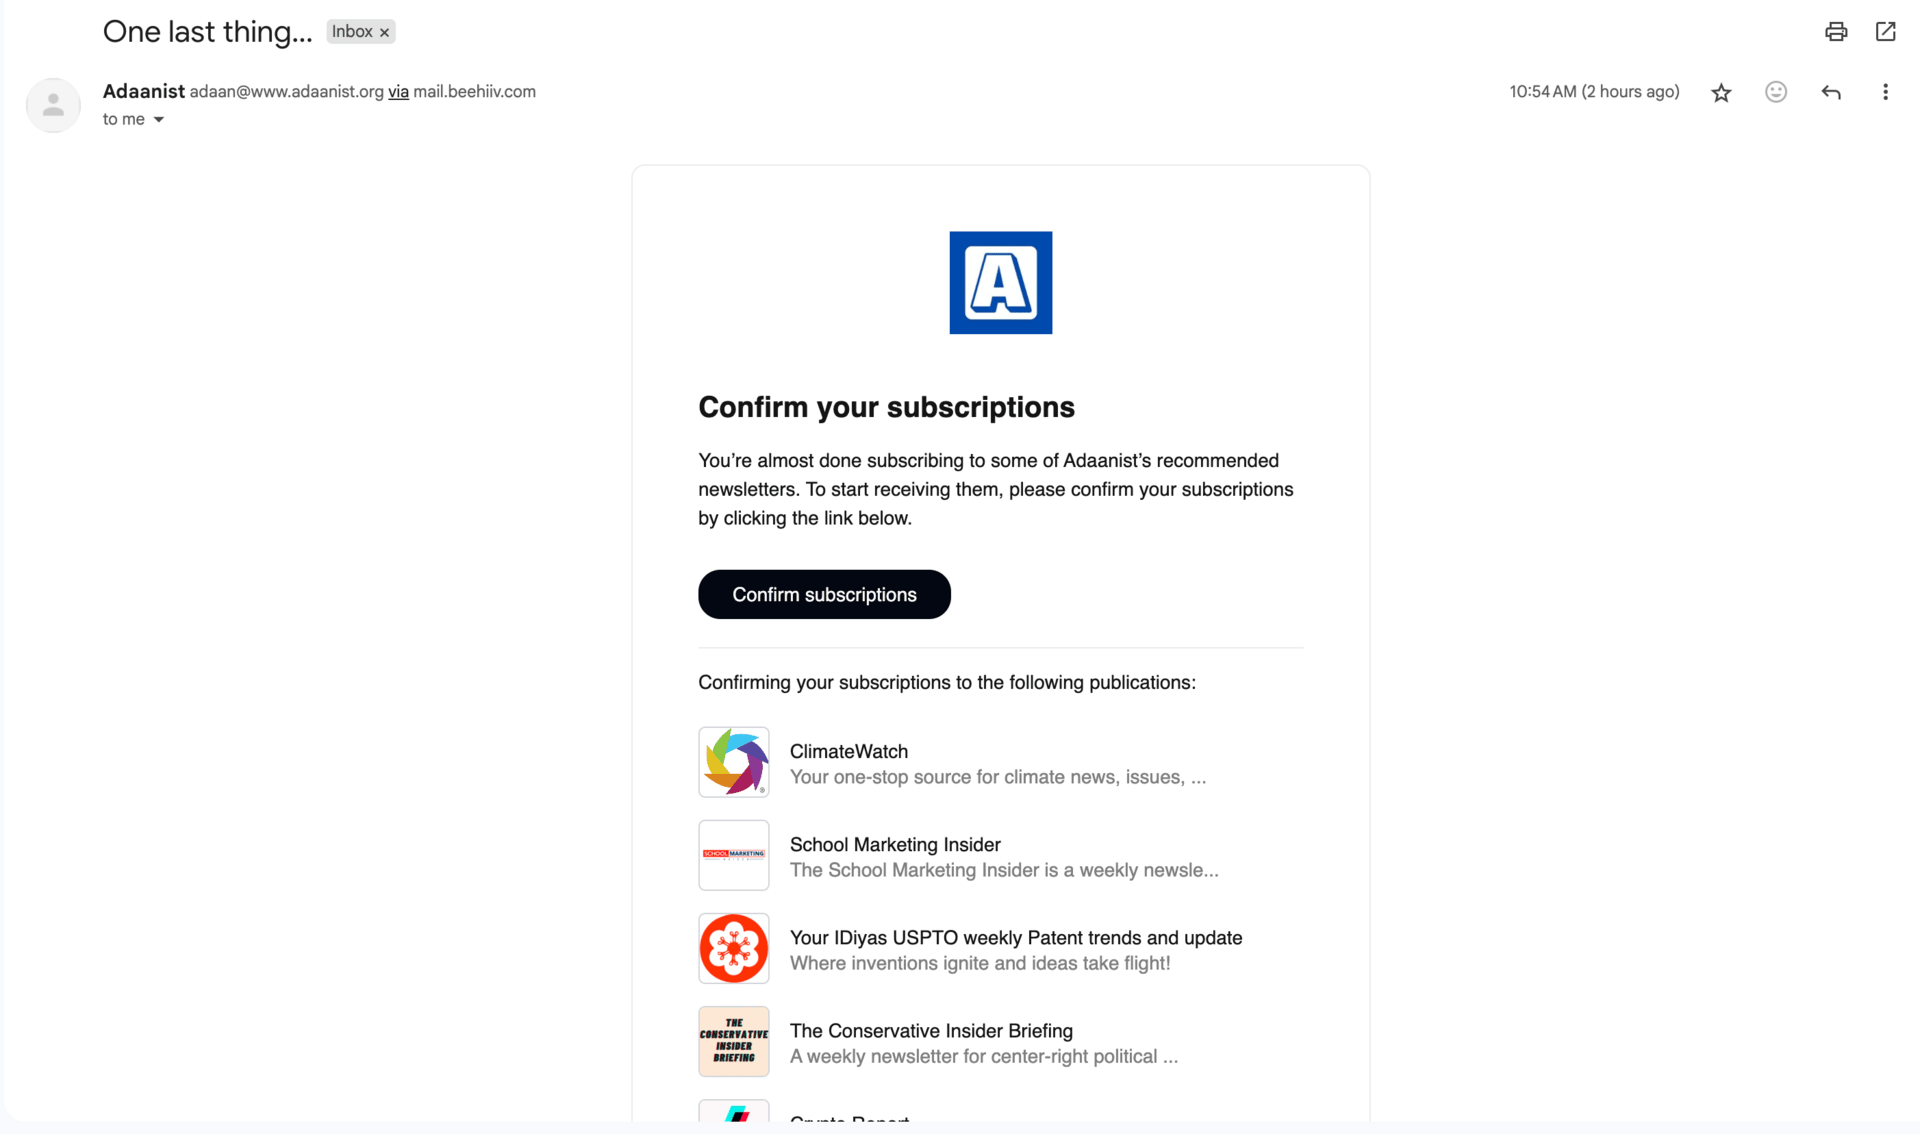The height and width of the screenshot is (1134, 1920).
Task: Open the ClimateWatch logo thumbnail
Action: tap(734, 762)
